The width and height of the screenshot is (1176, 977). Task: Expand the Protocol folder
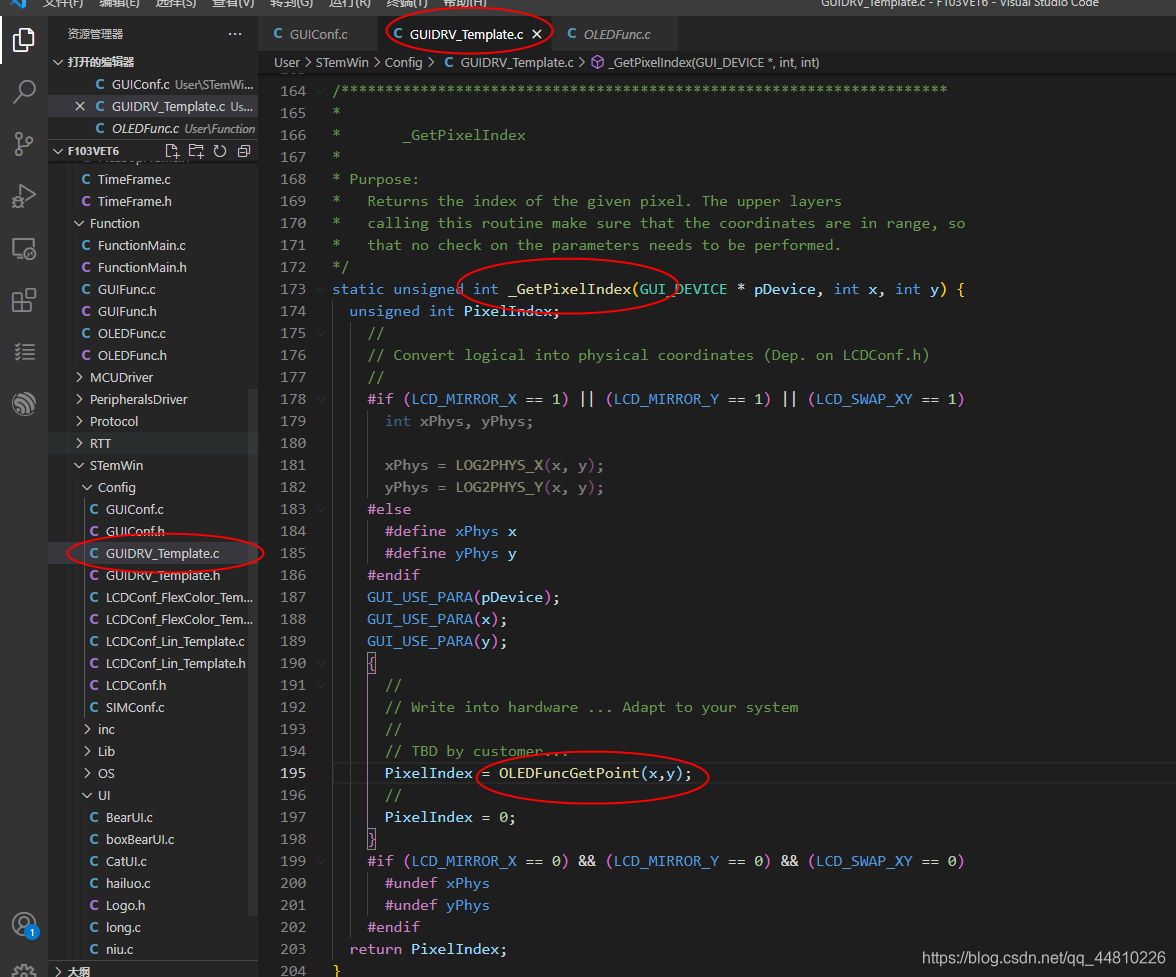coord(80,421)
